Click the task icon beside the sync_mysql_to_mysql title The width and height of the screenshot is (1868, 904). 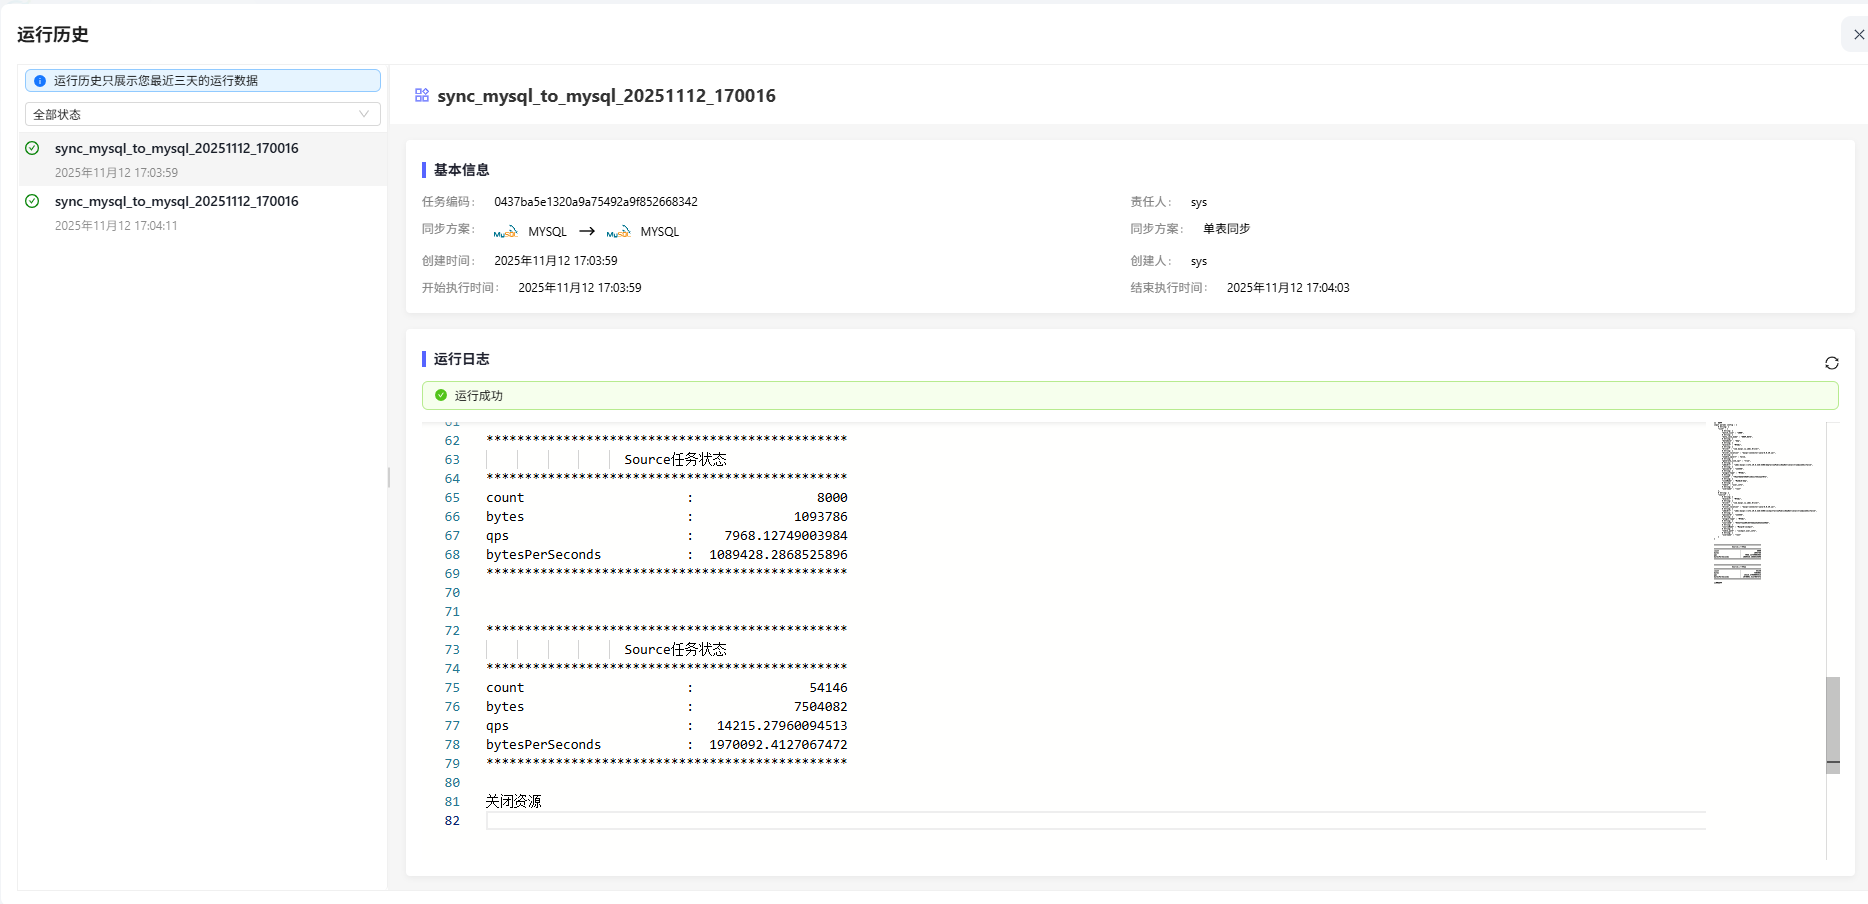coord(422,95)
